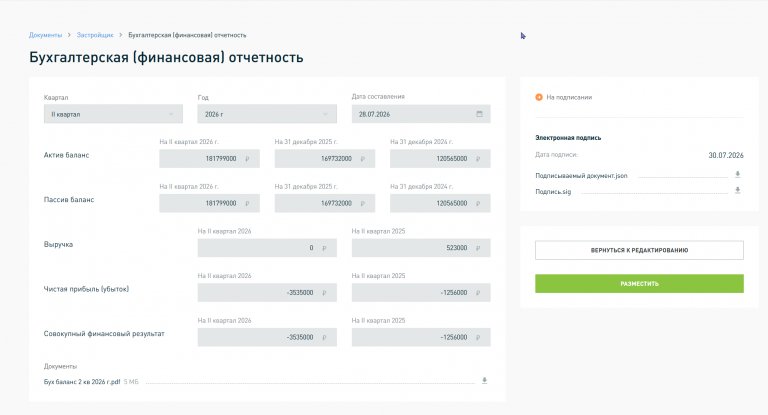The image size is (768, 415).
Task: Click the Дата составления date field
Action: click(421, 114)
